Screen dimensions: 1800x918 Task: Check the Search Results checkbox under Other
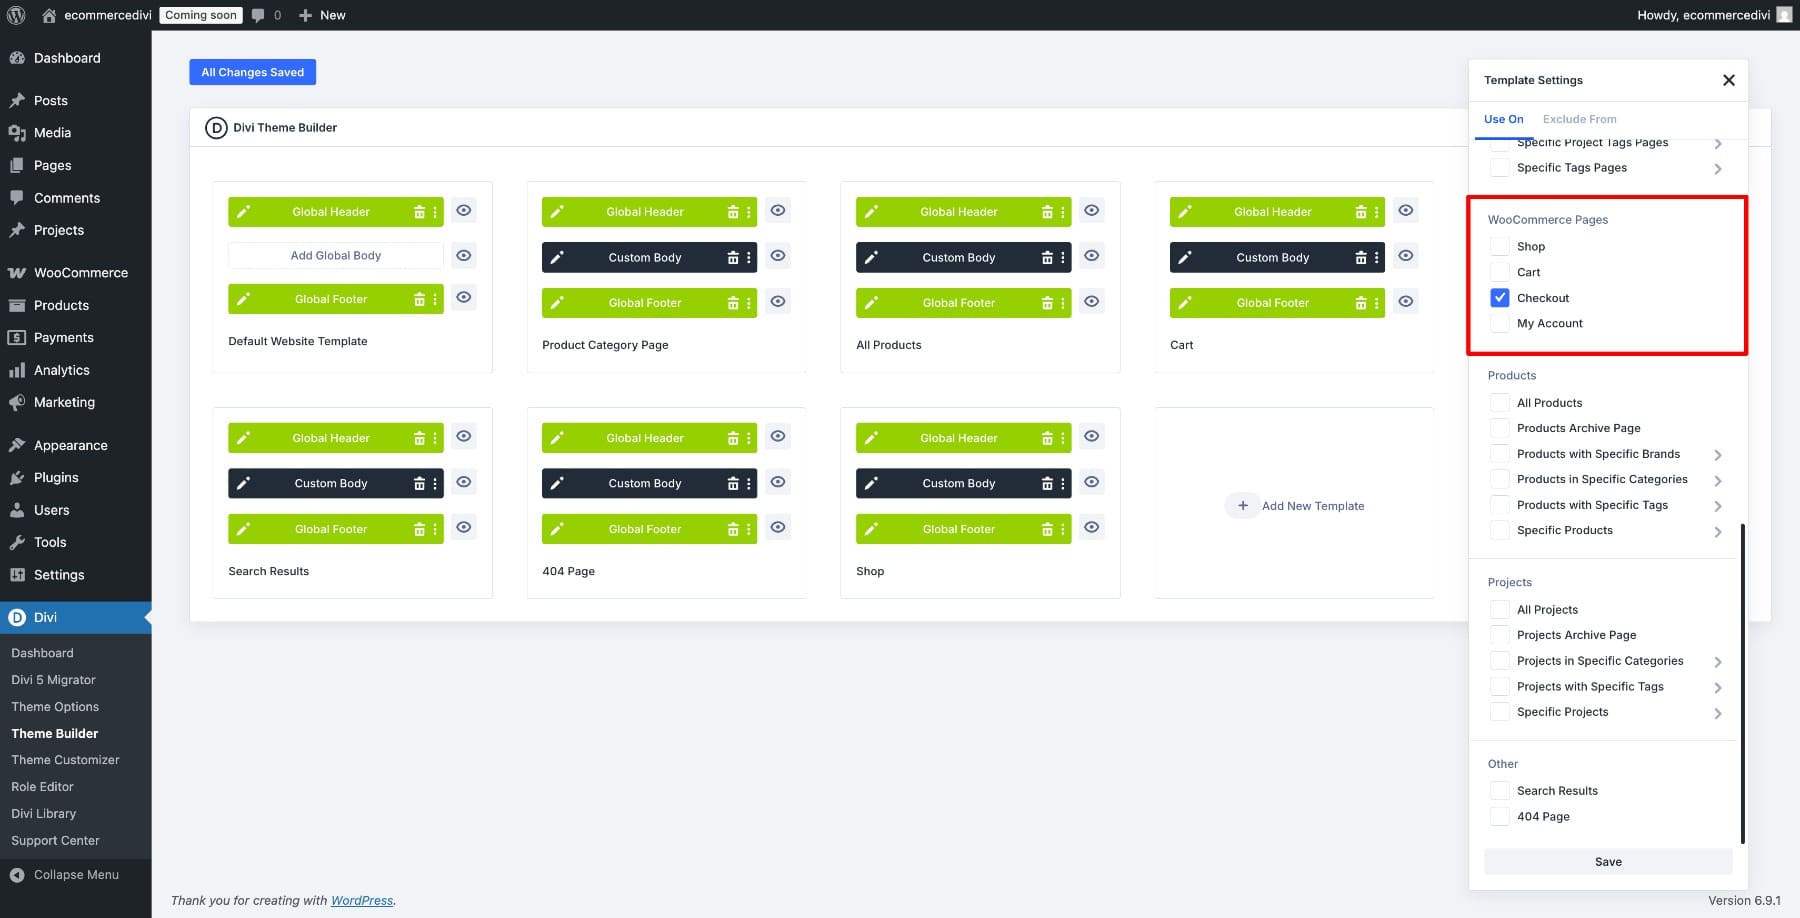click(x=1500, y=791)
